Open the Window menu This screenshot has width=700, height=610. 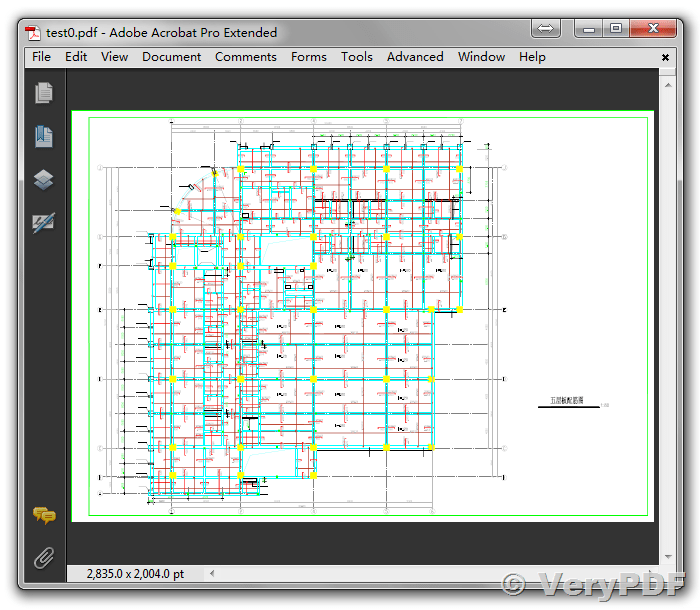point(481,57)
